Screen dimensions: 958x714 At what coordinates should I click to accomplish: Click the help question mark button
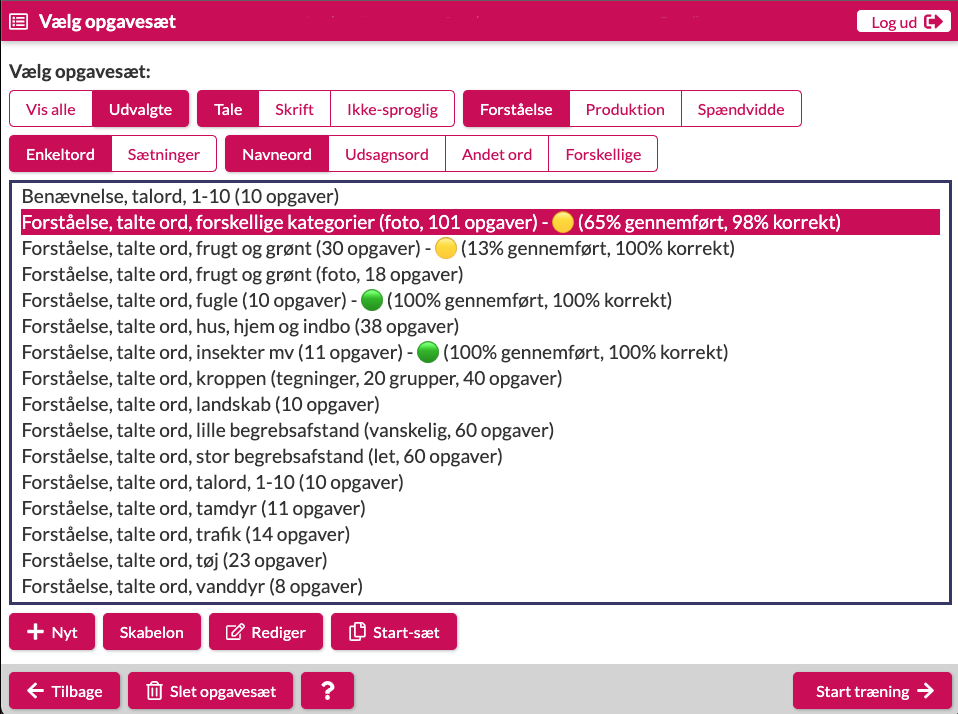pos(327,691)
